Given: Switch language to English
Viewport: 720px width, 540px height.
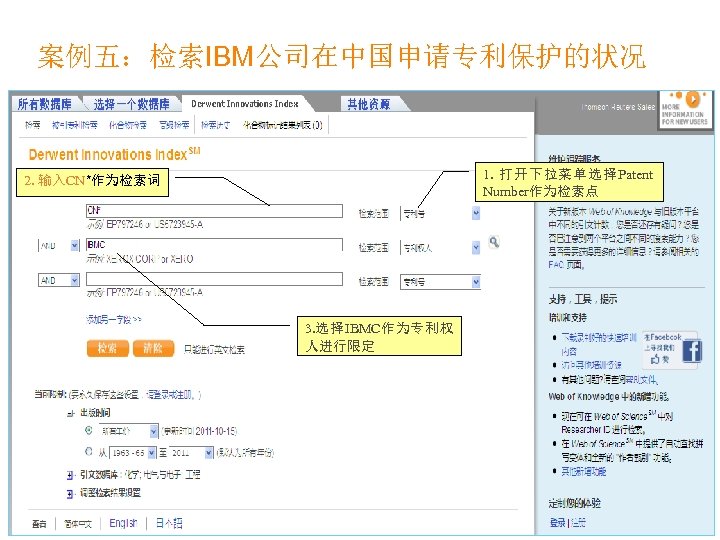Looking at the screenshot, I should 123,523.
